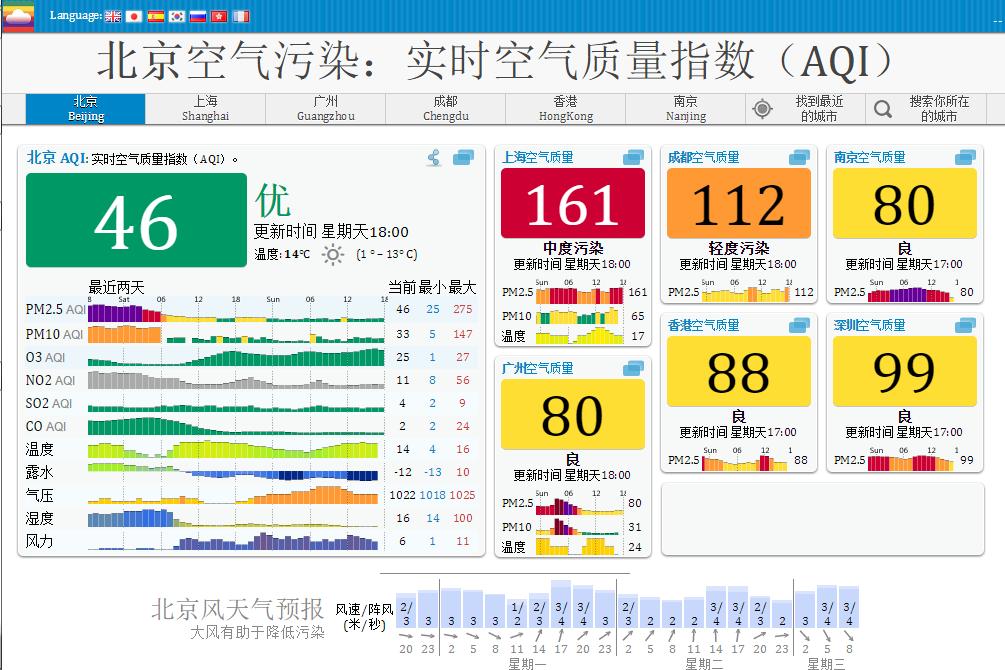Screen dimensions: 1005x670
Task: Switch language with the French flag
Action: [241, 16]
